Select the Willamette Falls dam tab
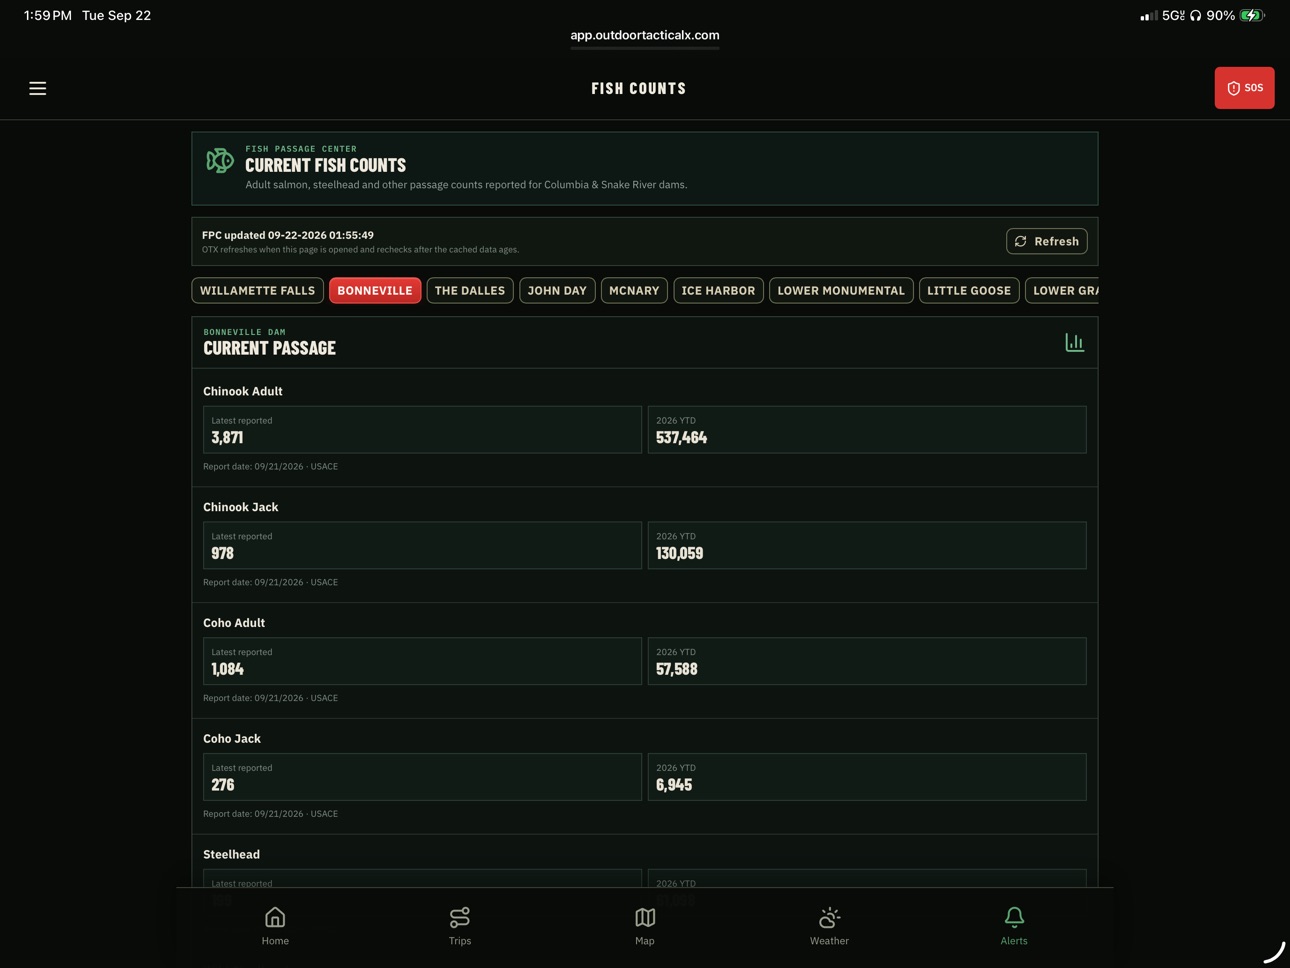This screenshot has width=1290, height=968. click(257, 290)
